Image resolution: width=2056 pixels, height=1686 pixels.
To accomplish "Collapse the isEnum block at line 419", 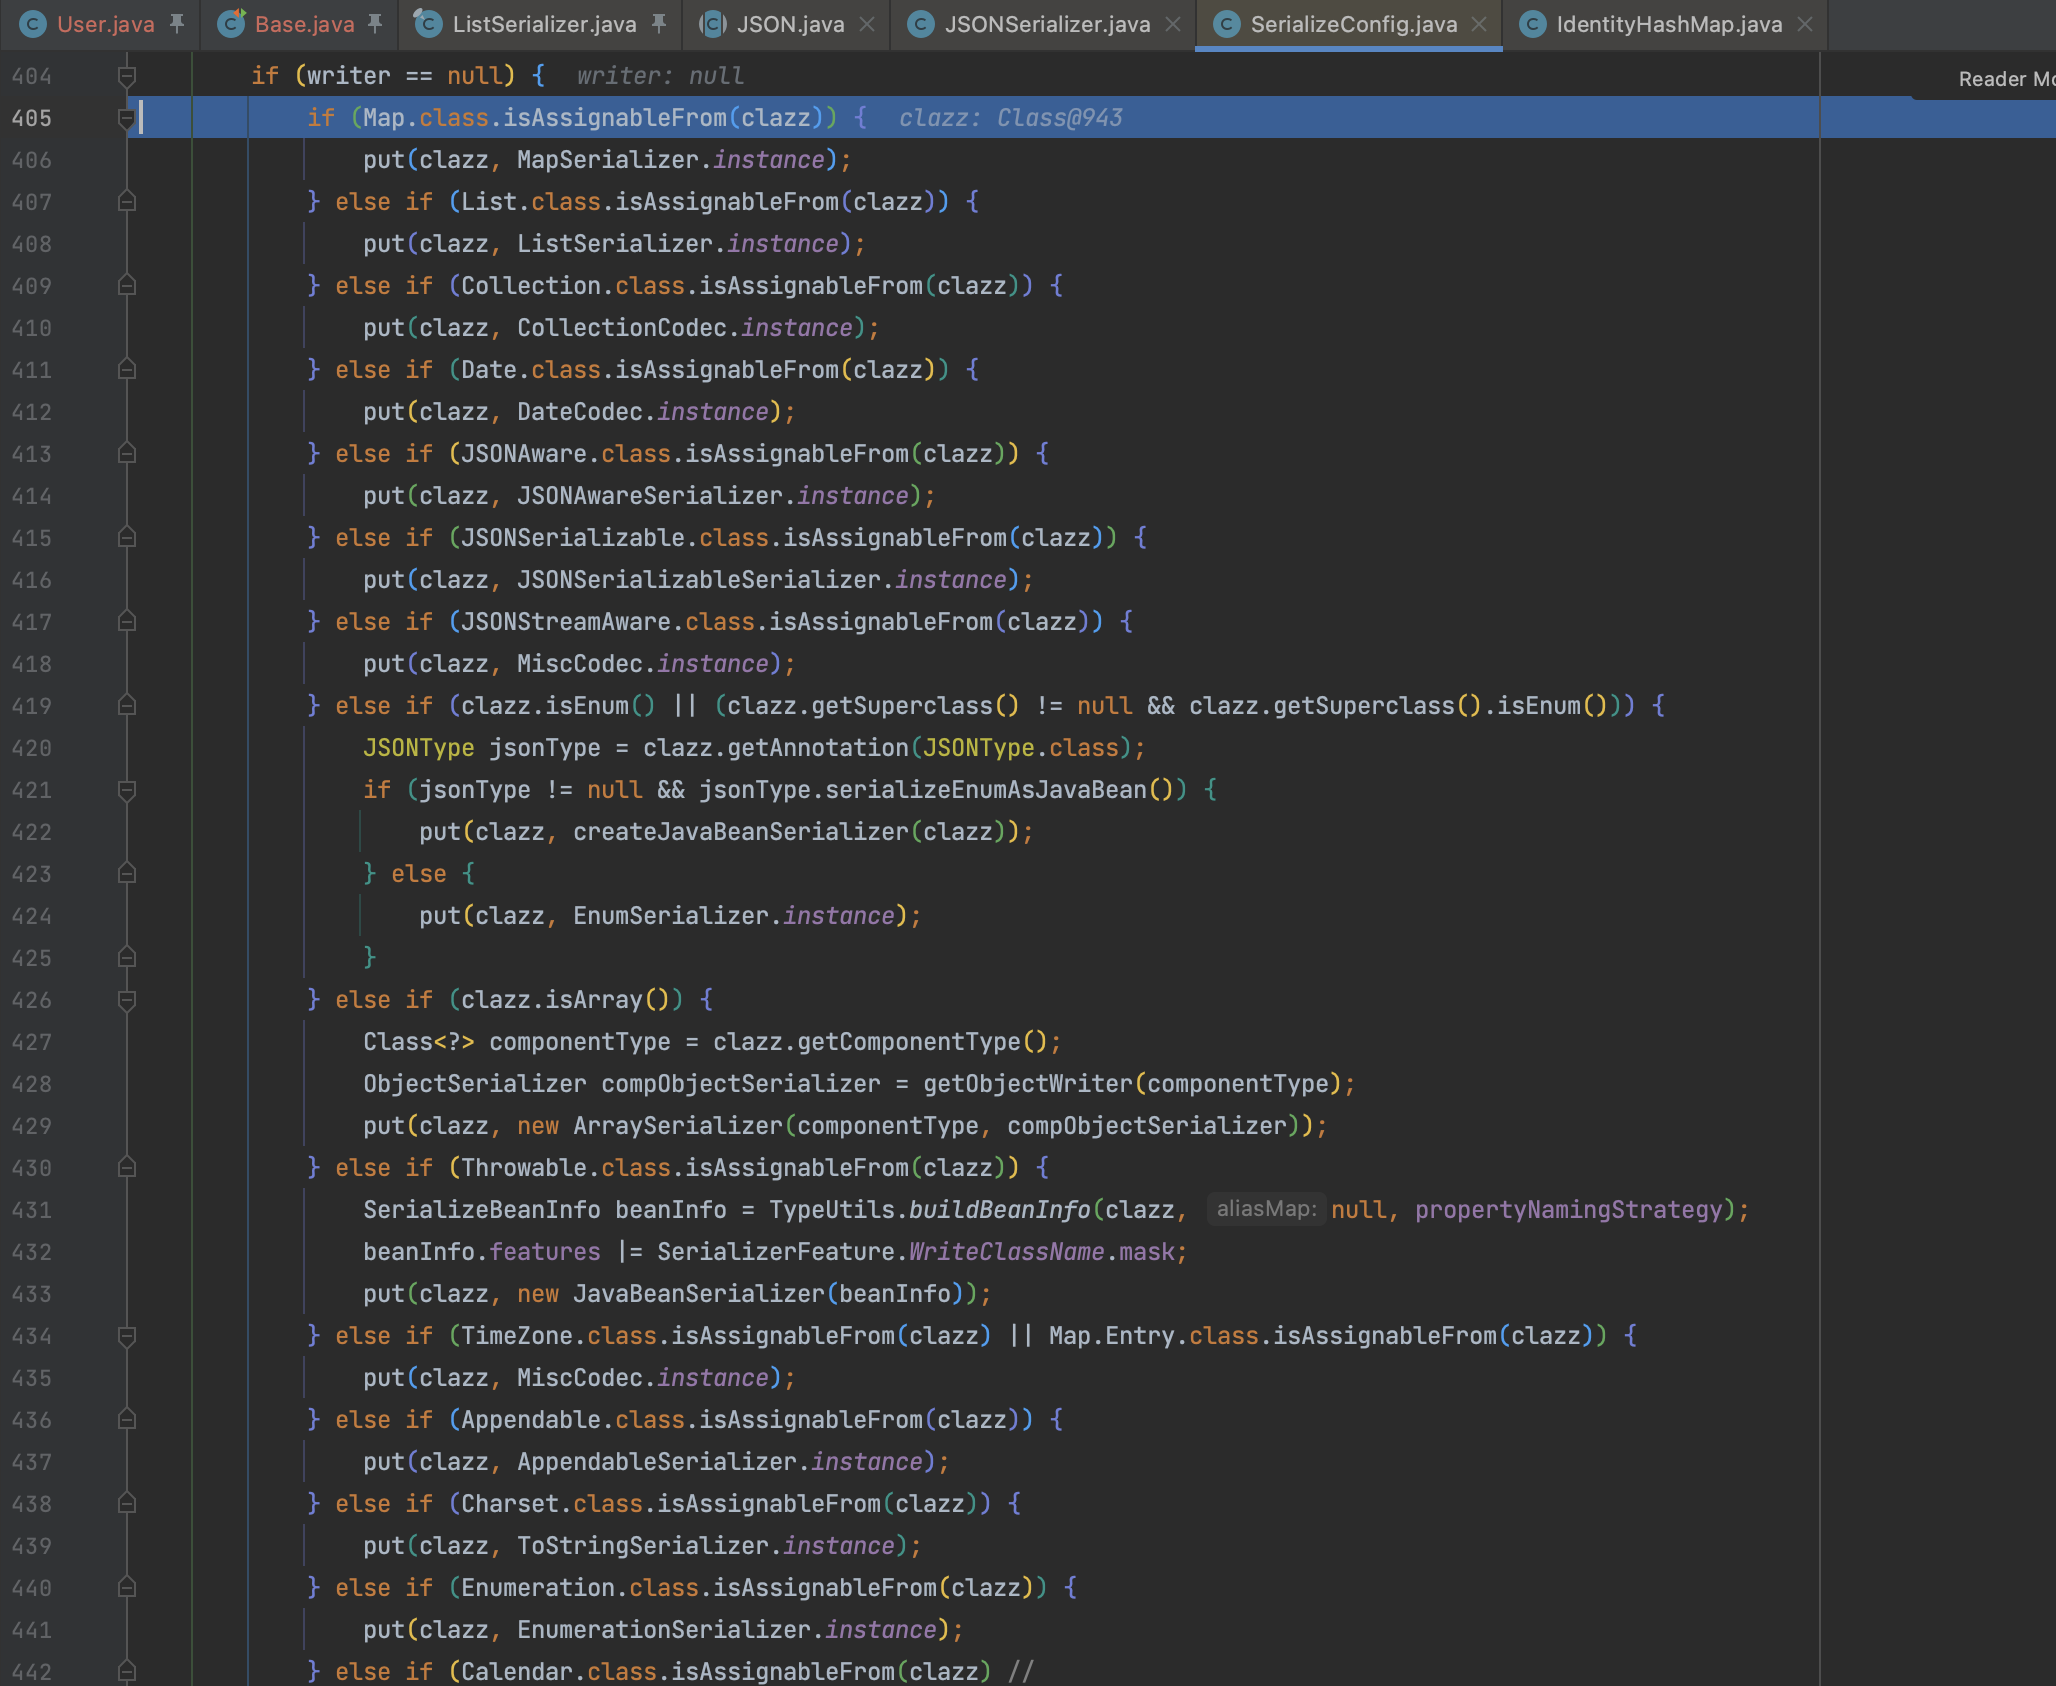I will click(x=127, y=706).
